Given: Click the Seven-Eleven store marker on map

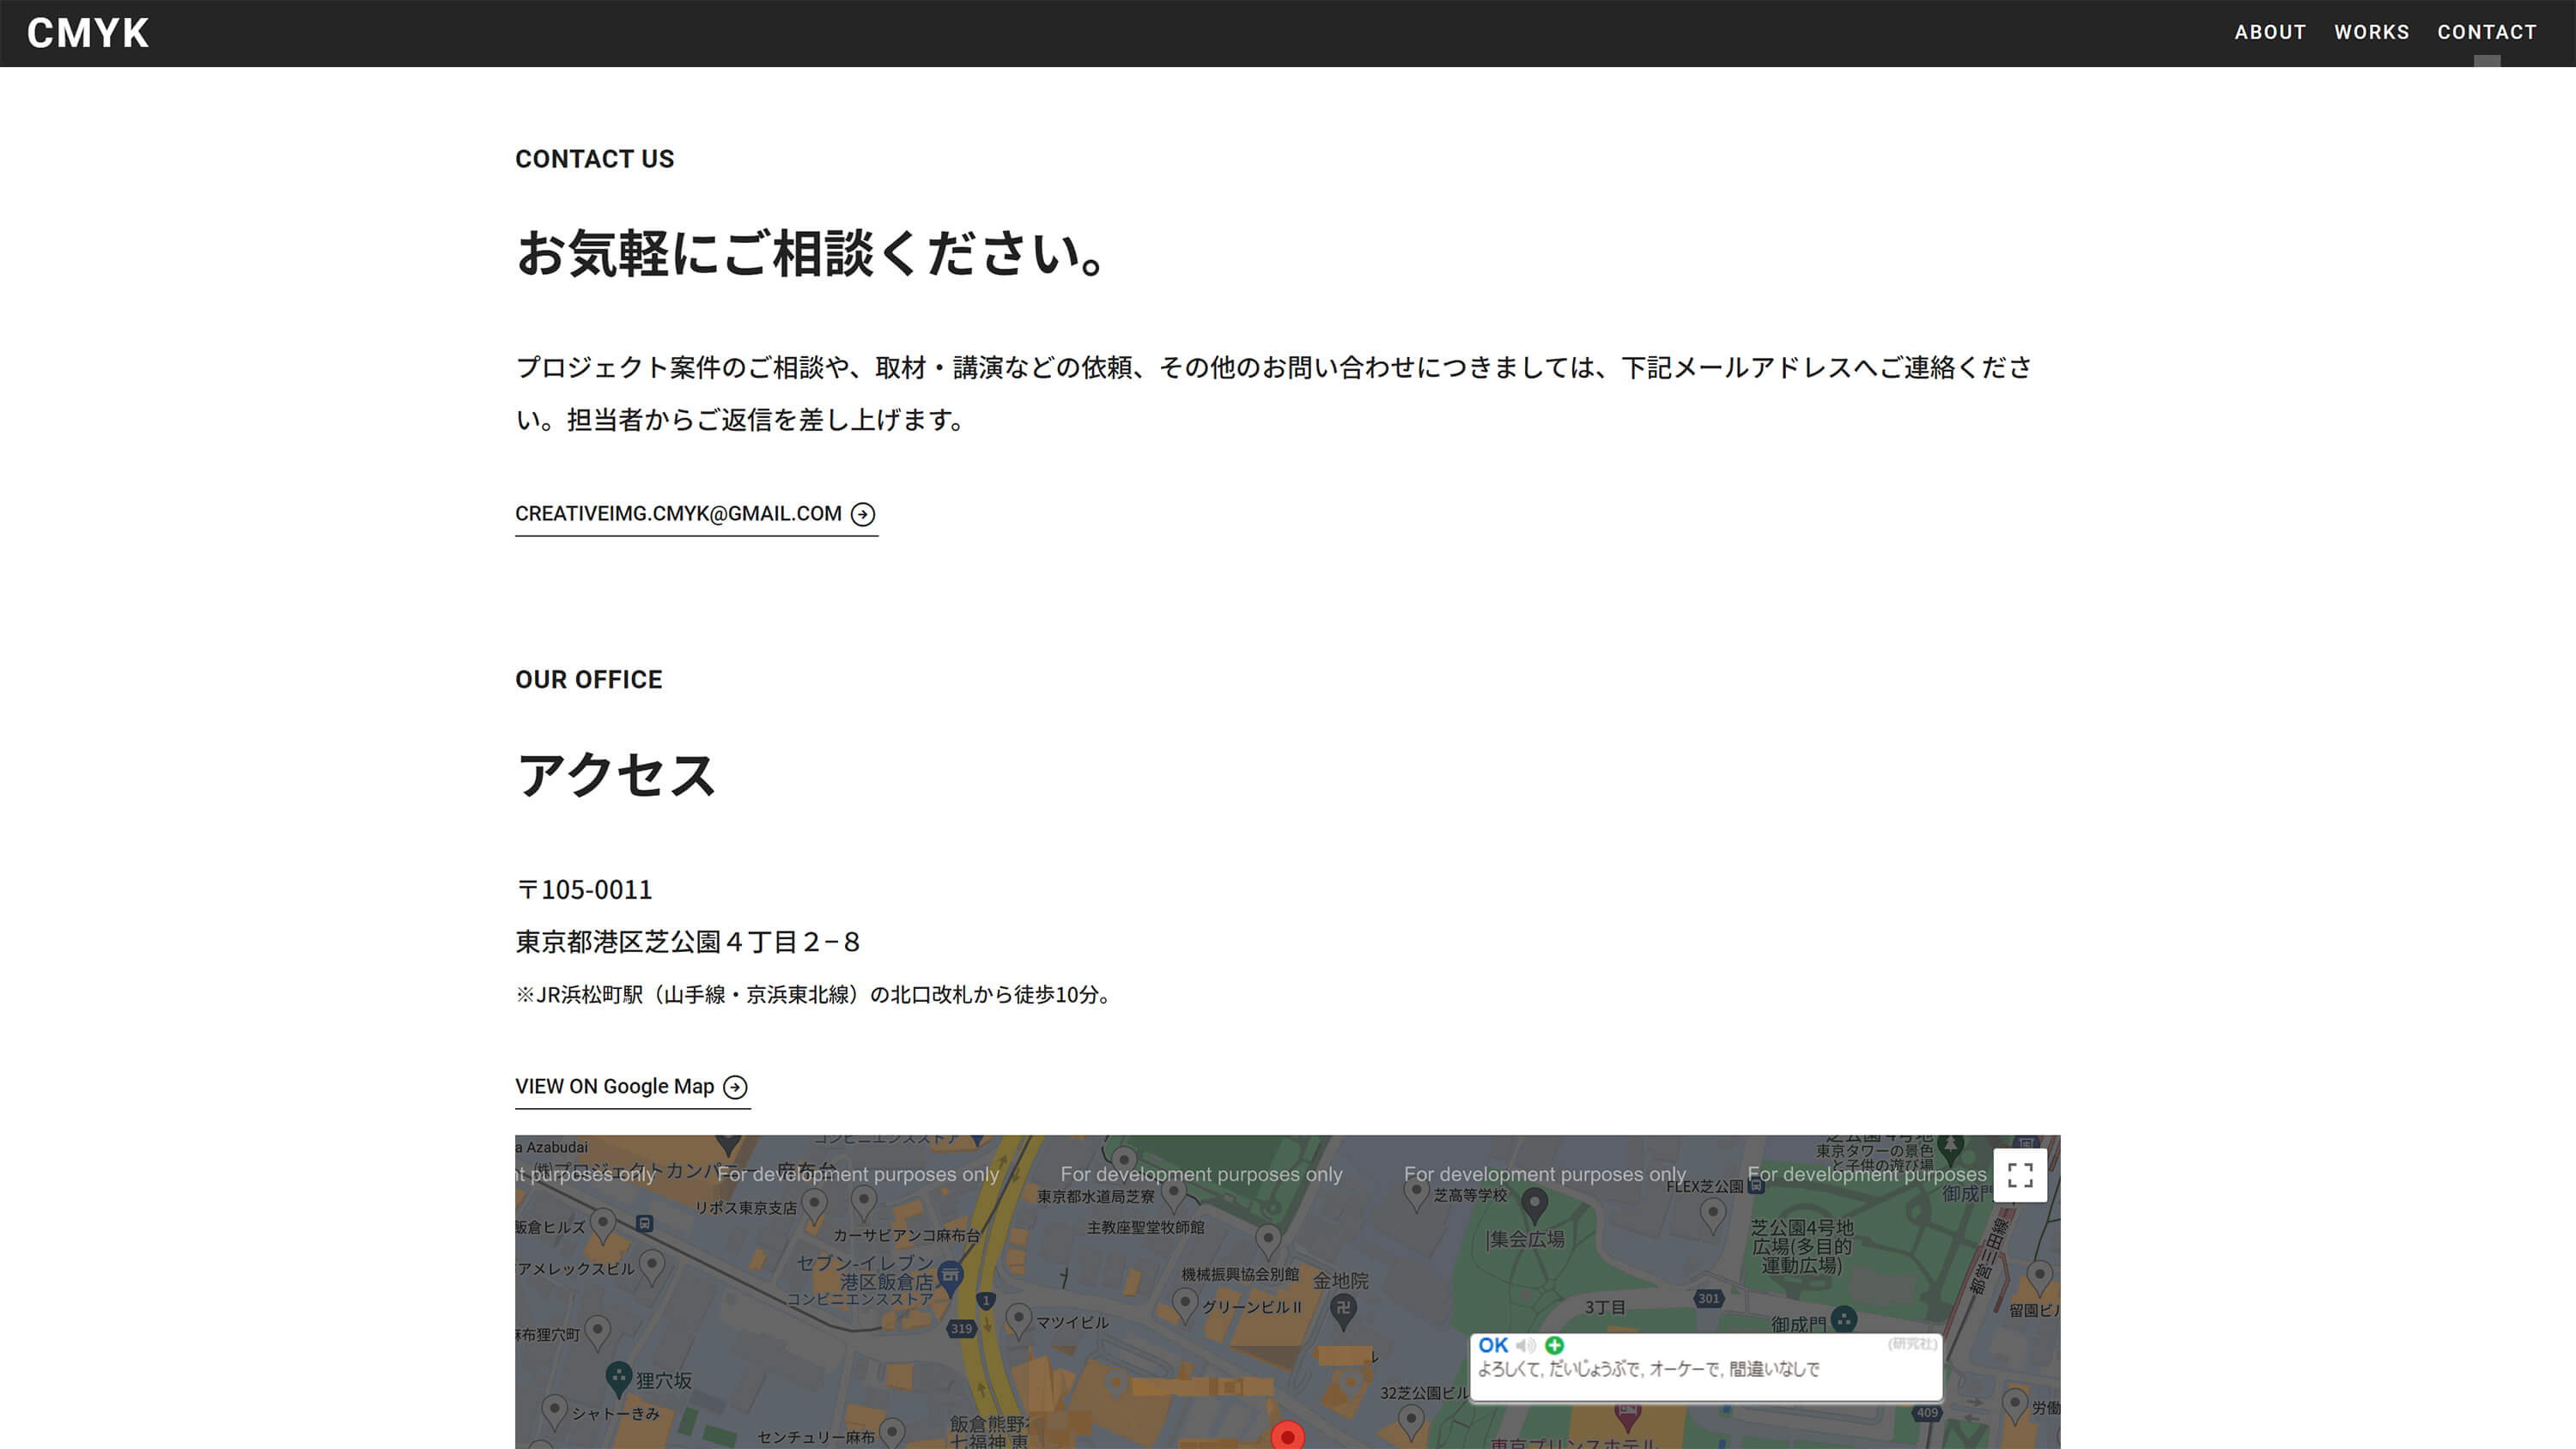Looking at the screenshot, I should [x=950, y=1274].
